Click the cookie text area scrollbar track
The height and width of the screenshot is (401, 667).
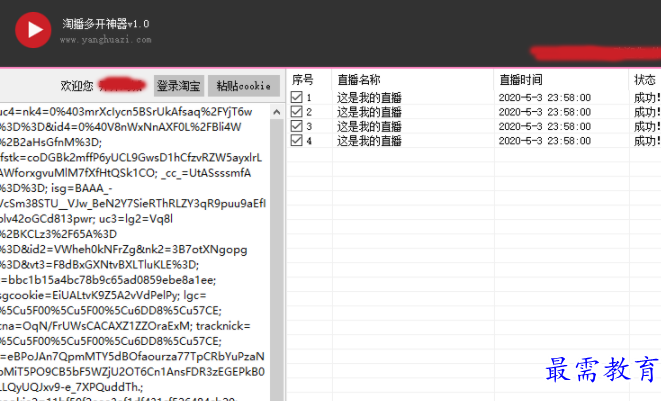pyautogui.click(x=277, y=259)
